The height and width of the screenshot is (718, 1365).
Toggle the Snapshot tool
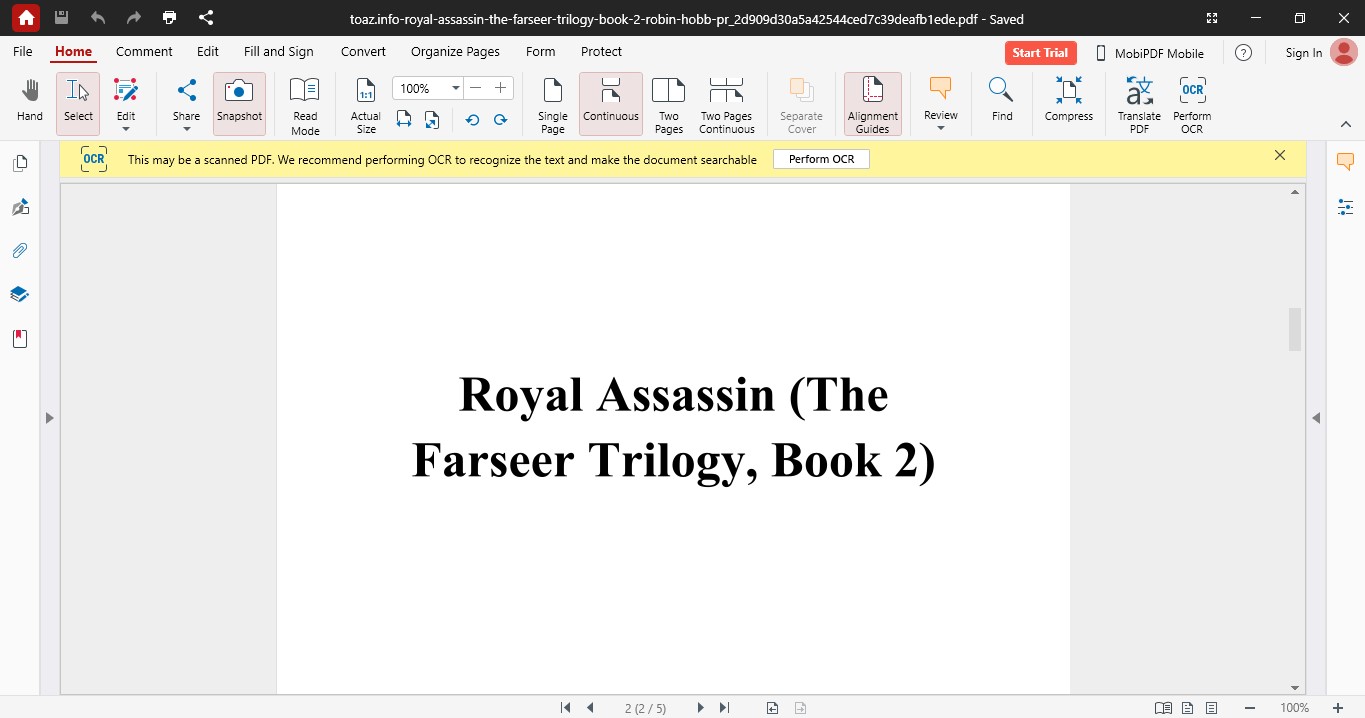tap(239, 102)
